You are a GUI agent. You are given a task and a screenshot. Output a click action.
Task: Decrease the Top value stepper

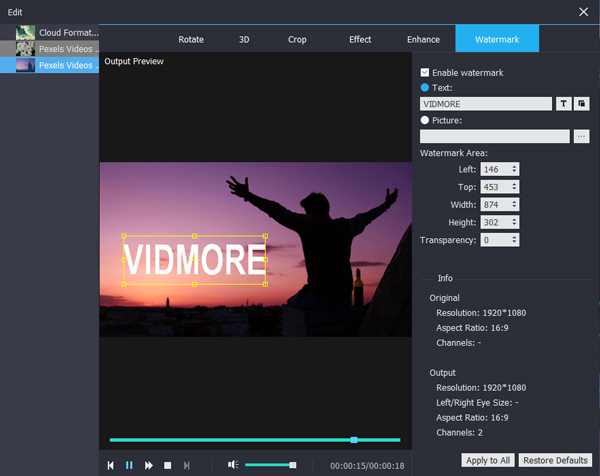pos(514,189)
